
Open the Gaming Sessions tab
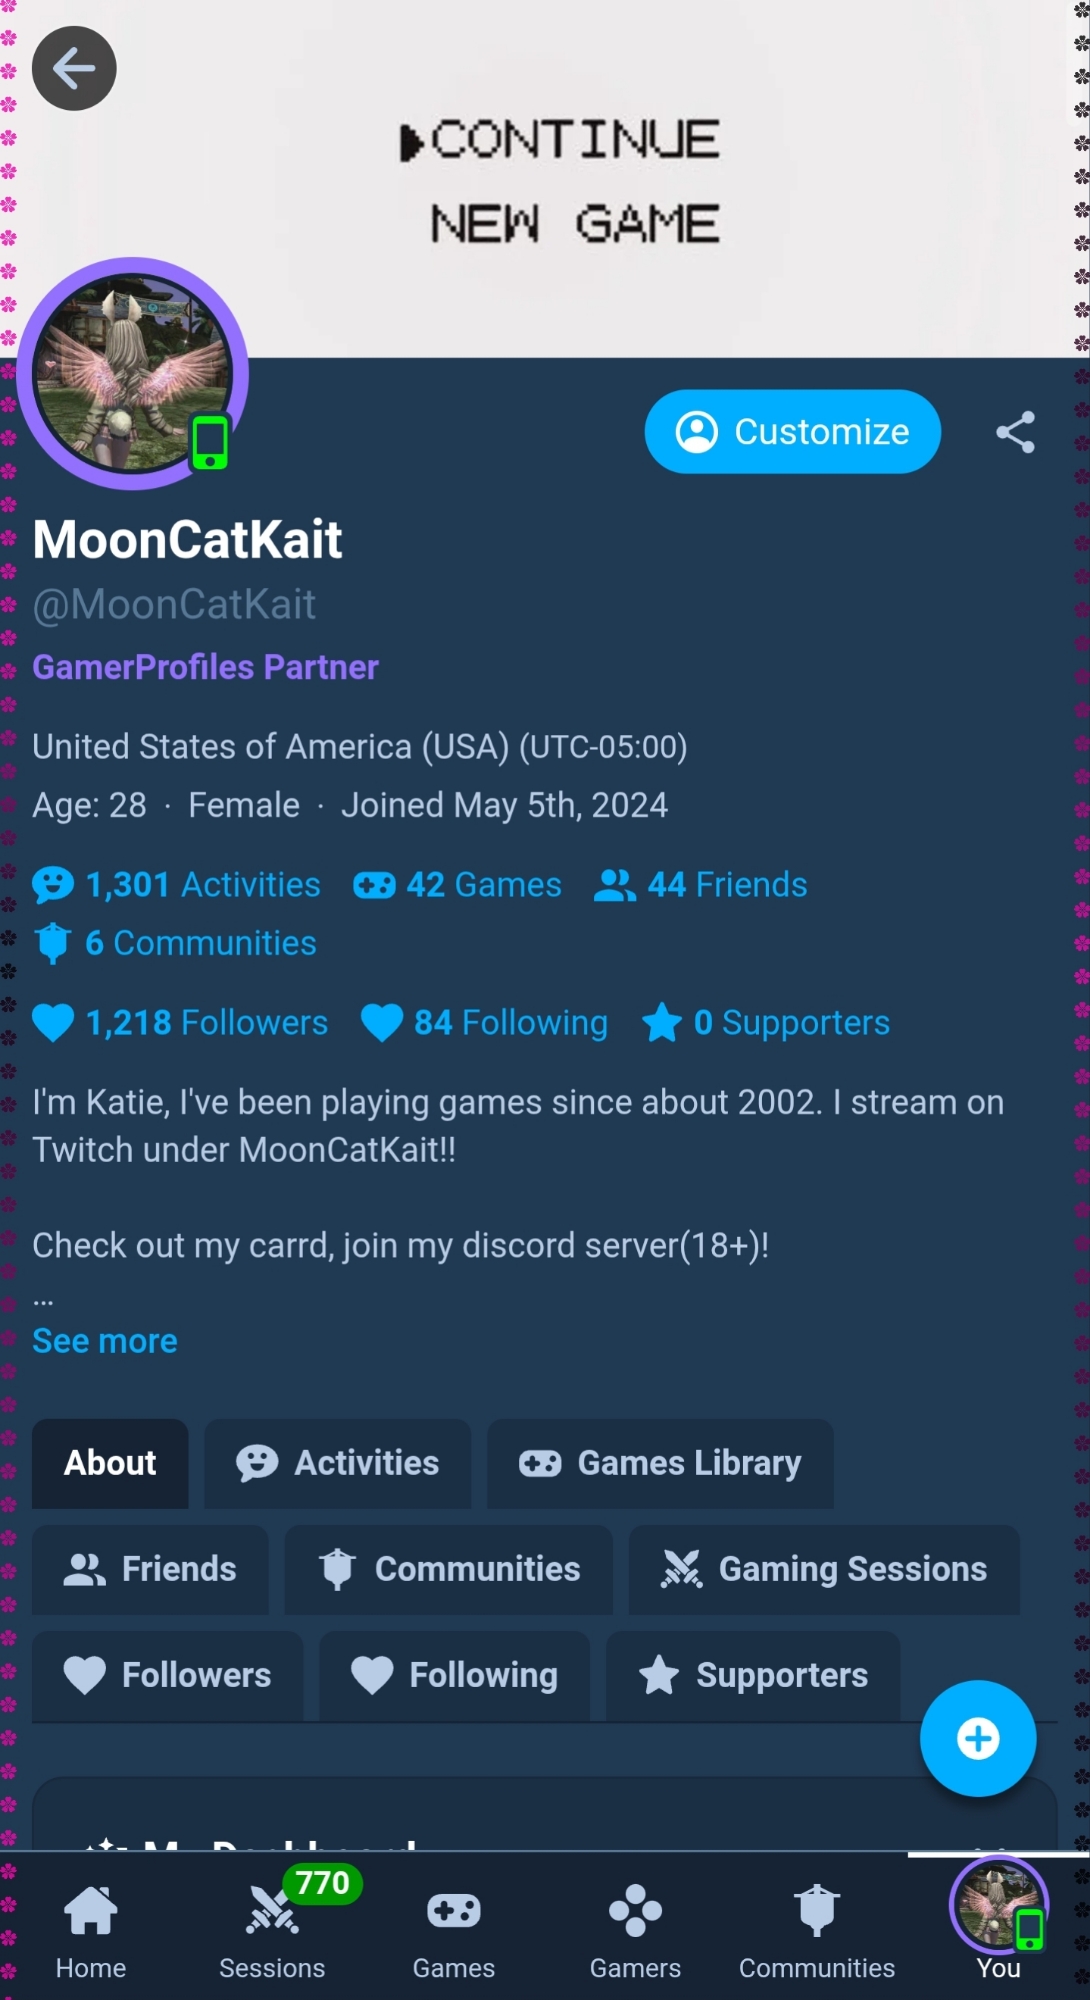(x=824, y=1569)
